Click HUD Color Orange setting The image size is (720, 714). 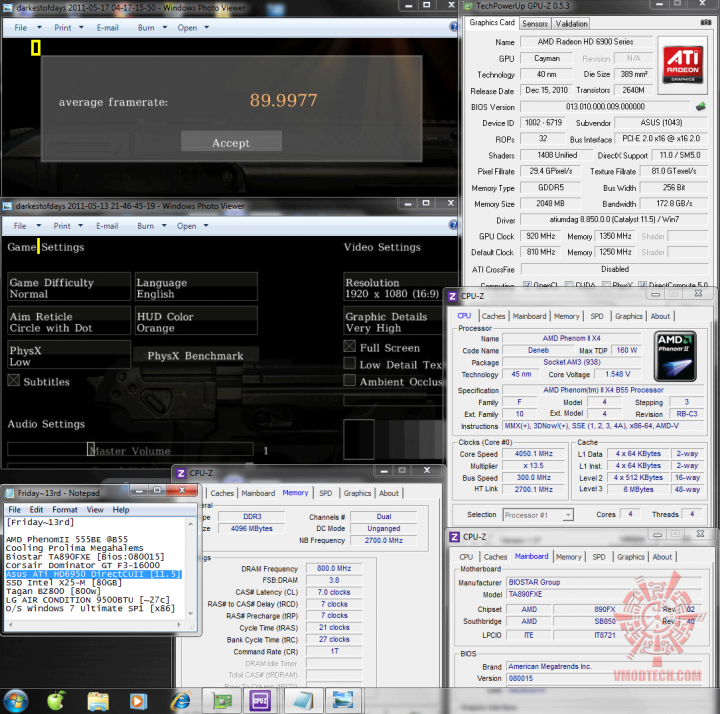tap(196, 322)
